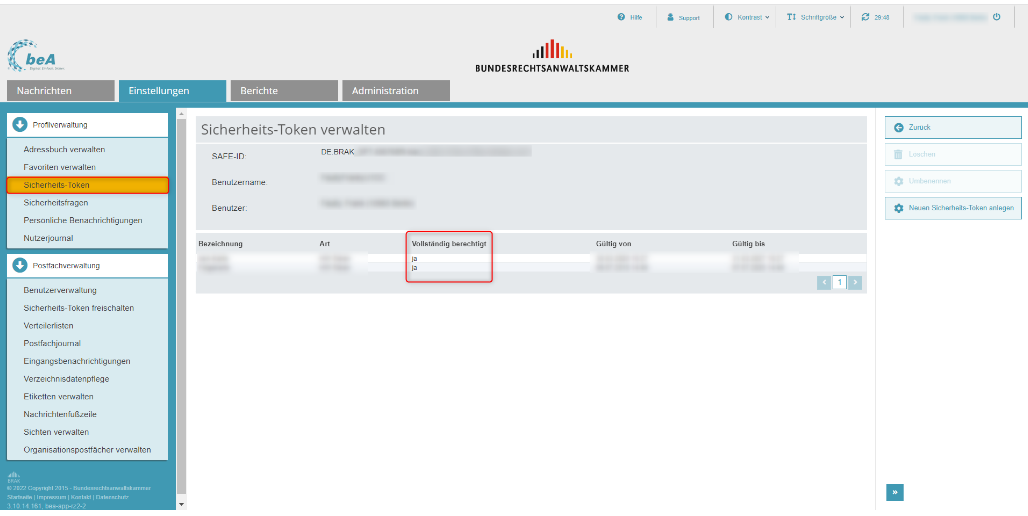
Task: Select Adressbuch verwalten in sidebar
Action: click(x=64, y=149)
